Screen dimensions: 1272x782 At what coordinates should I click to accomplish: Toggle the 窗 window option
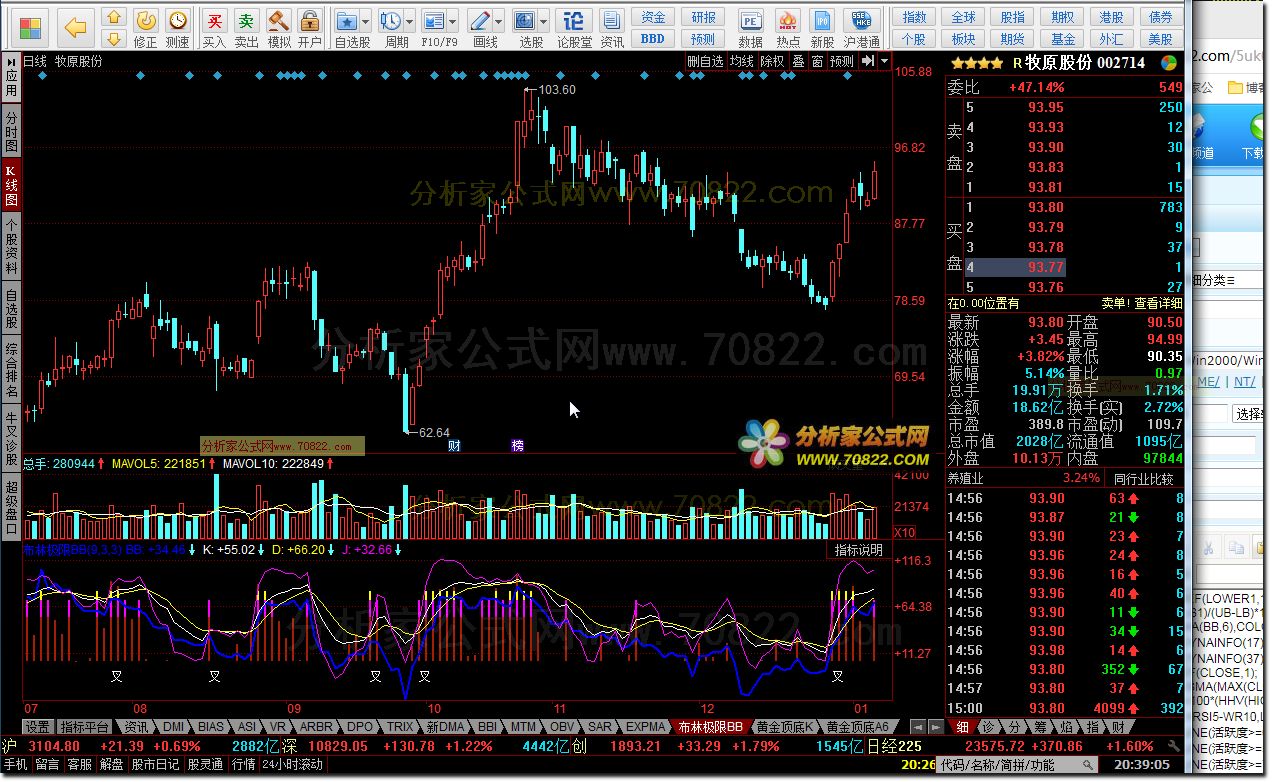click(x=817, y=61)
